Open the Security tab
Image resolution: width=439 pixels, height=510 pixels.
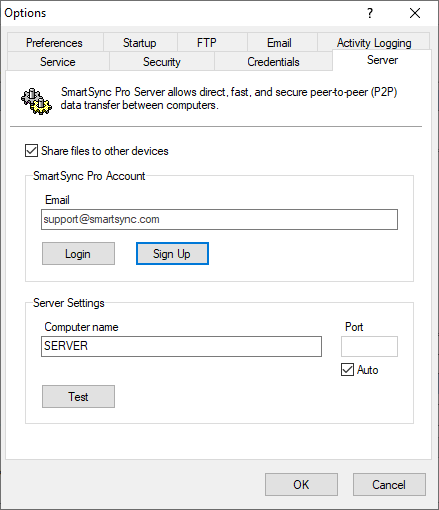click(x=162, y=62)
